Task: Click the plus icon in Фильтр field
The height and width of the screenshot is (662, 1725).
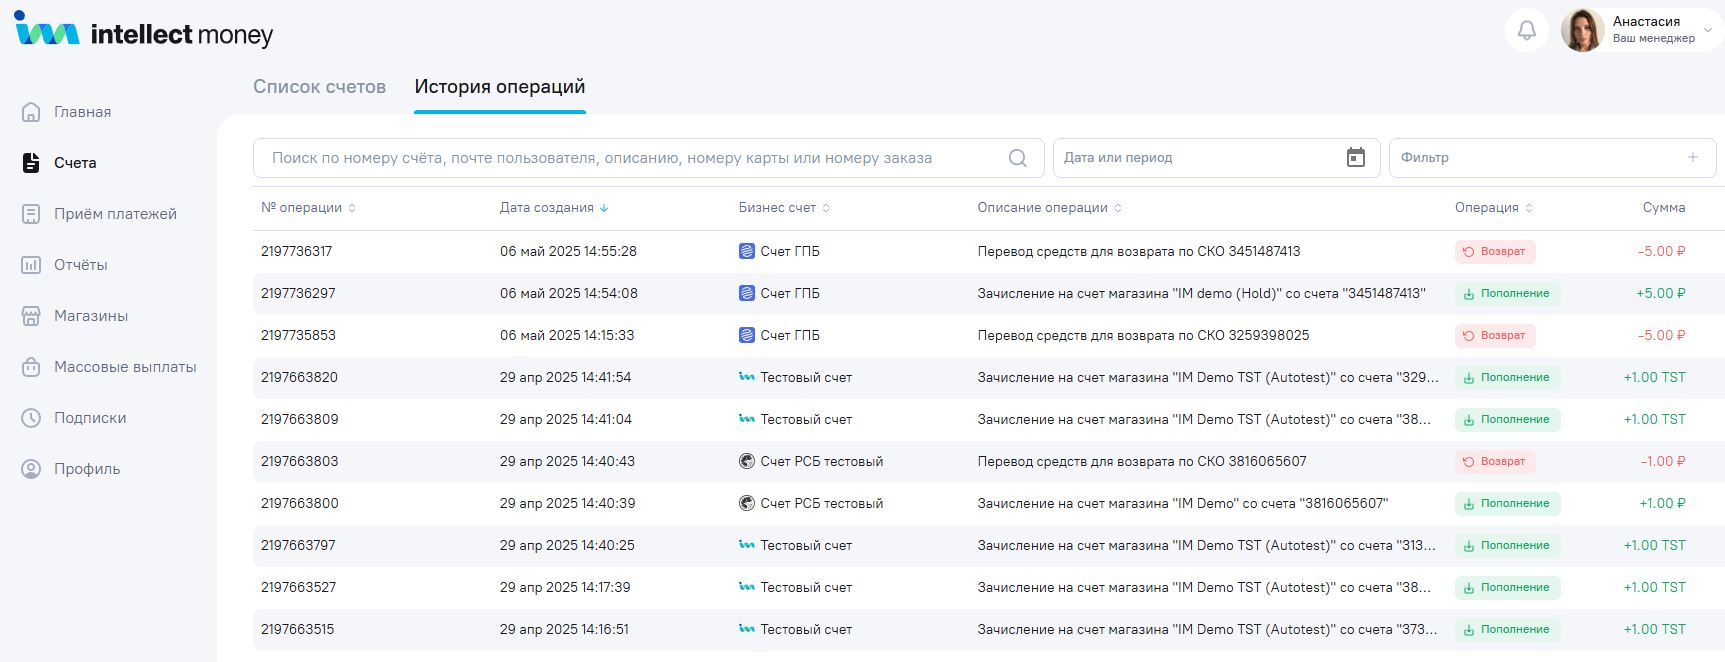Action: coord(1692,158)
